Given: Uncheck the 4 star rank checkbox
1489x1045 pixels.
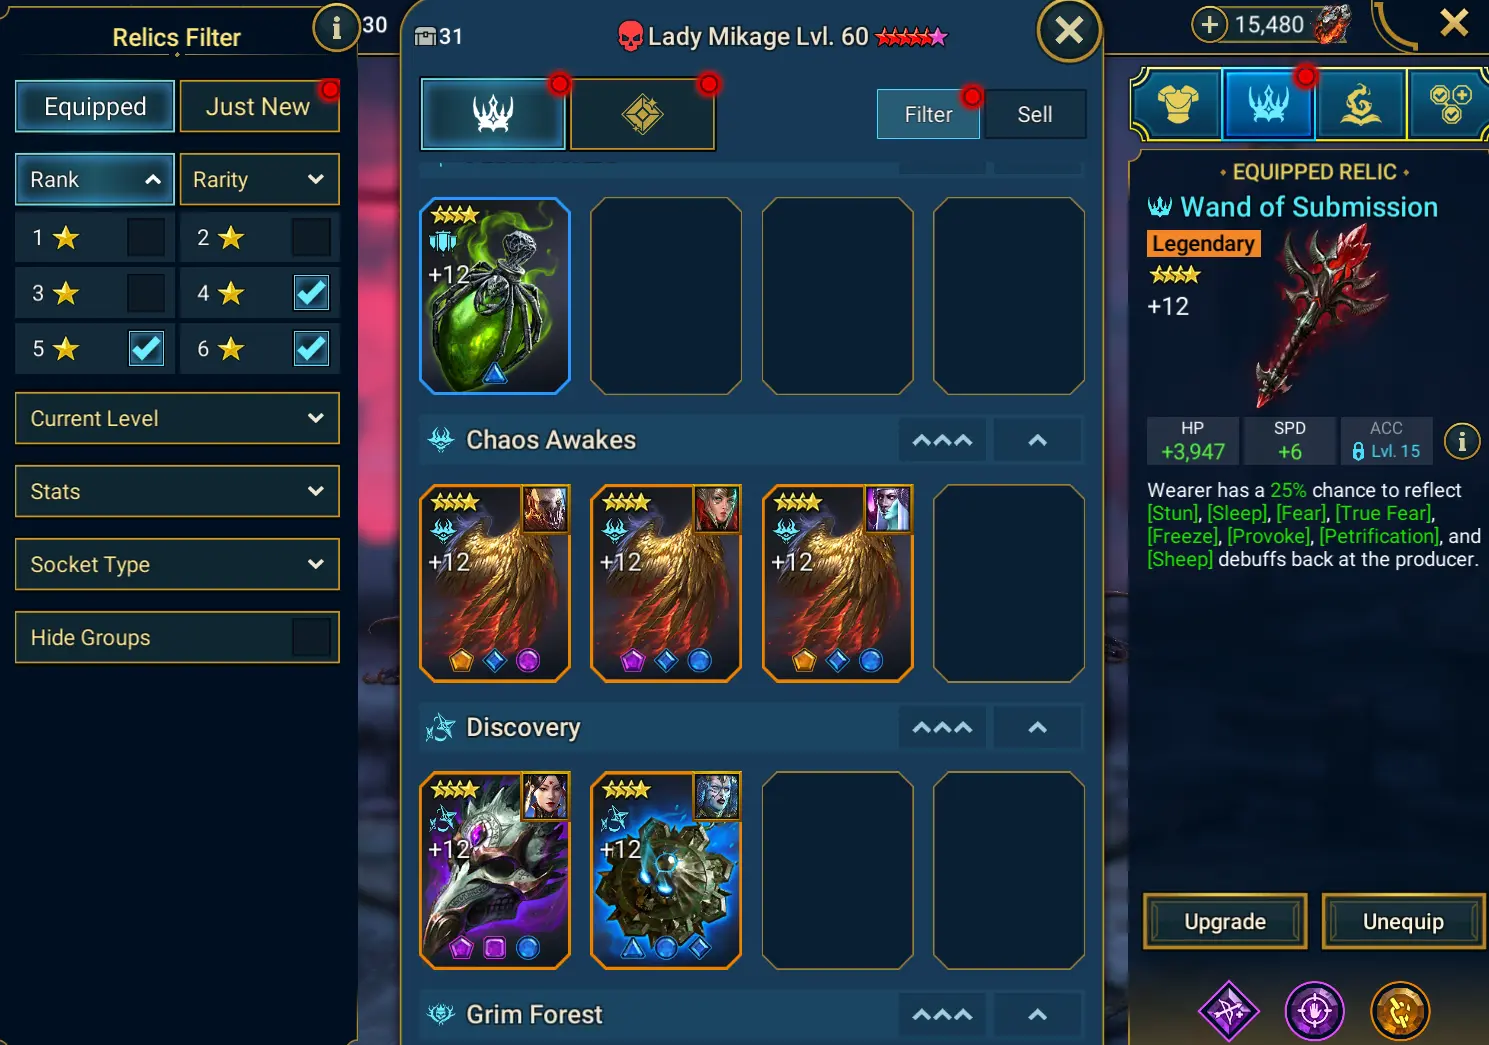Looking at the screenshot, I should point(311,293).
